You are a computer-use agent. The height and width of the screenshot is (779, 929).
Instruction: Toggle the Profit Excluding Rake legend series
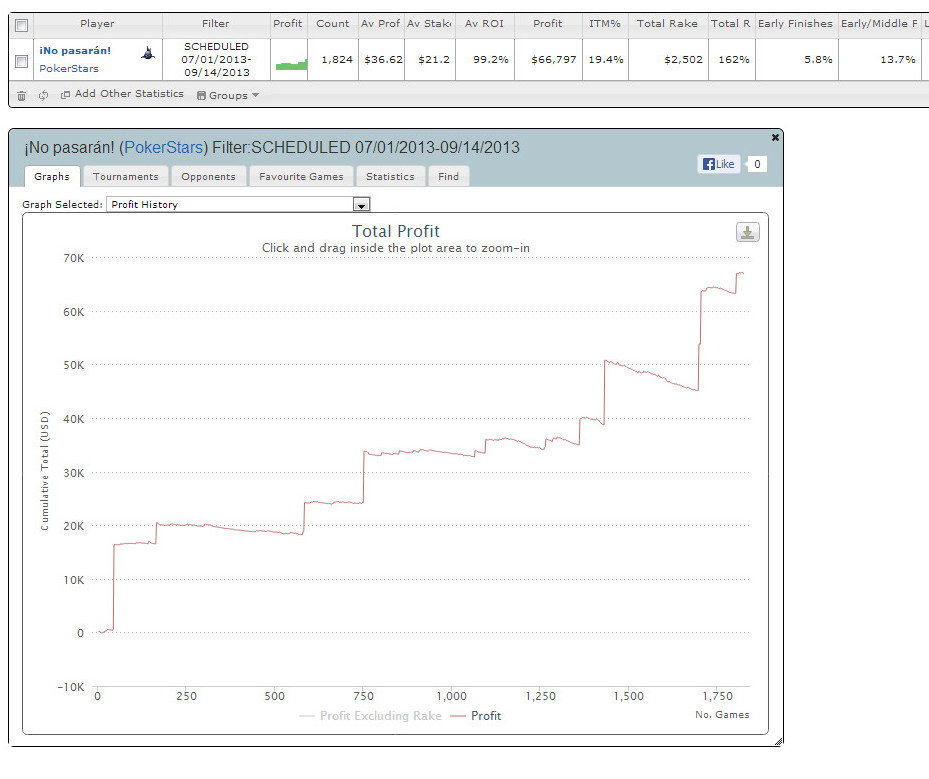tap(370, 716)
